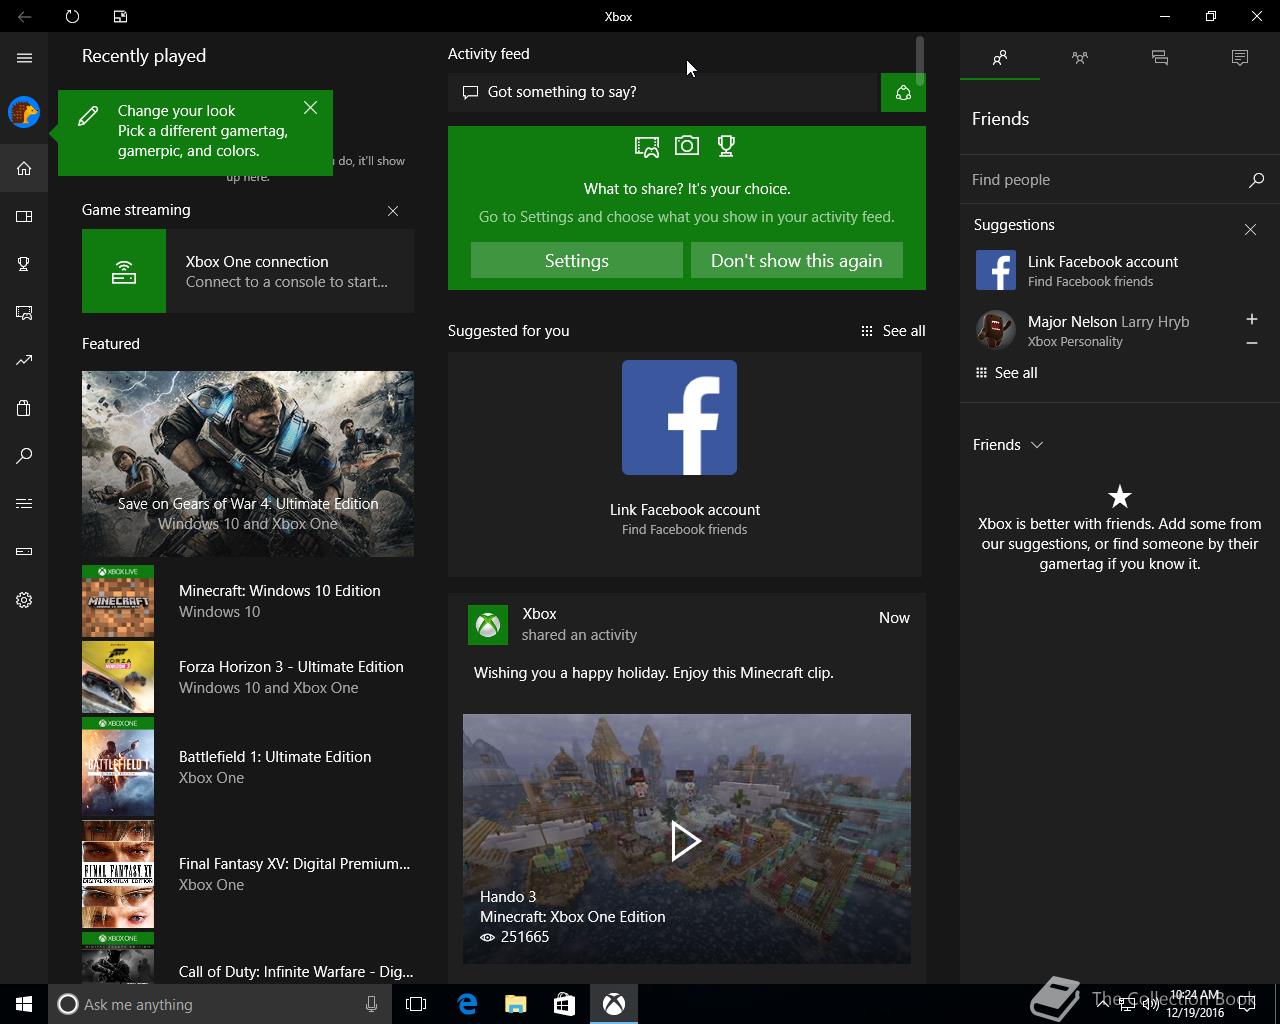The height and width of the screenshot is (1024, 1280).
Task: Open Connection console icon in the sidebar
Action: click(24, 551)
